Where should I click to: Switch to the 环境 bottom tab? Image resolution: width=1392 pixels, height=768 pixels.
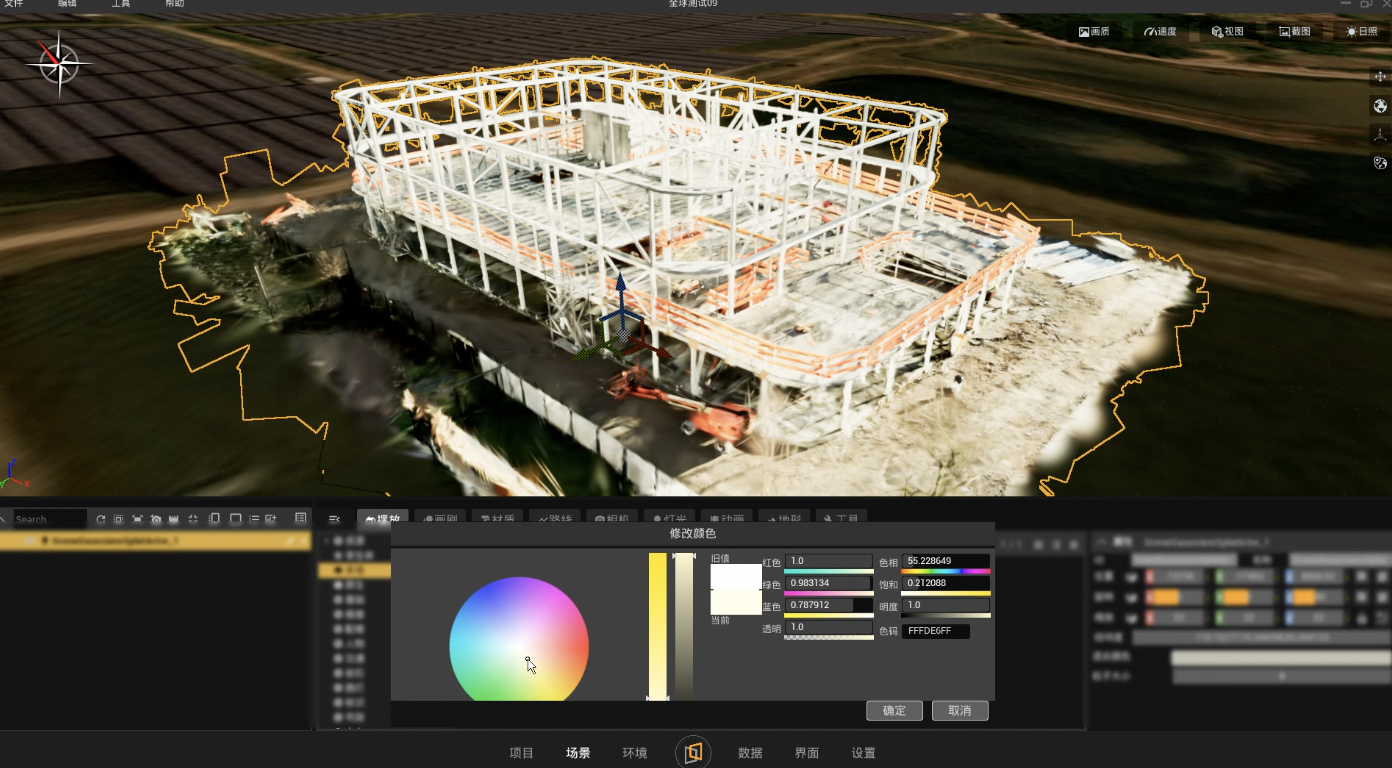(x=635, y=753)
